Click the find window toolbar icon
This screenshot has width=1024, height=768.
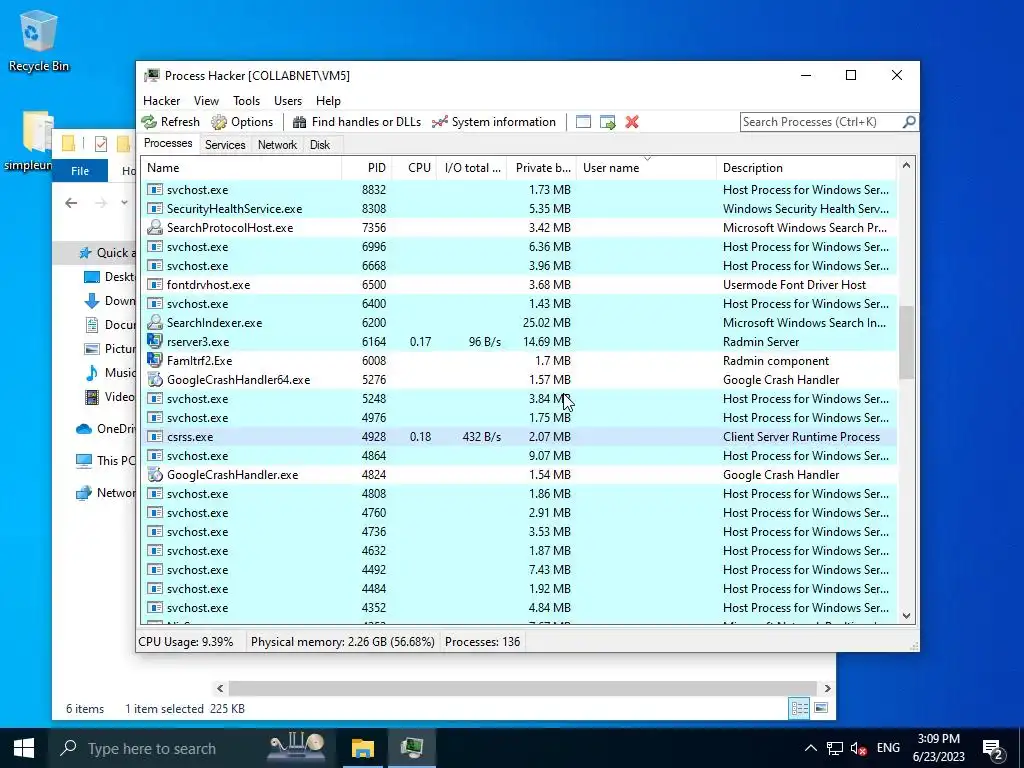(x=583, y=122)
